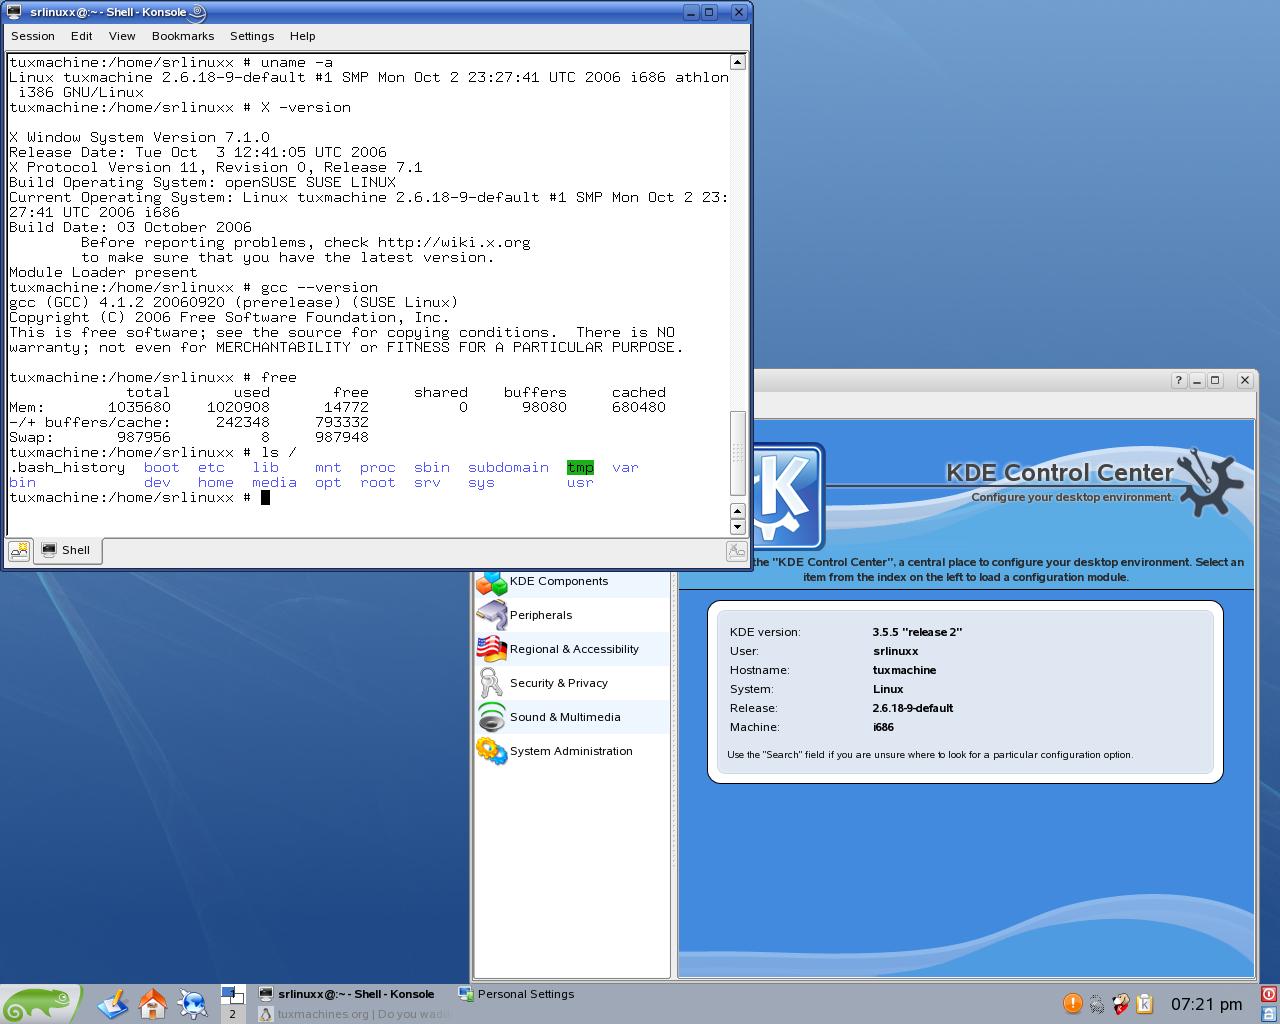Click the Peripherals hardware icon
This screenshot has width=1280, height=1024.
(491, 615)
